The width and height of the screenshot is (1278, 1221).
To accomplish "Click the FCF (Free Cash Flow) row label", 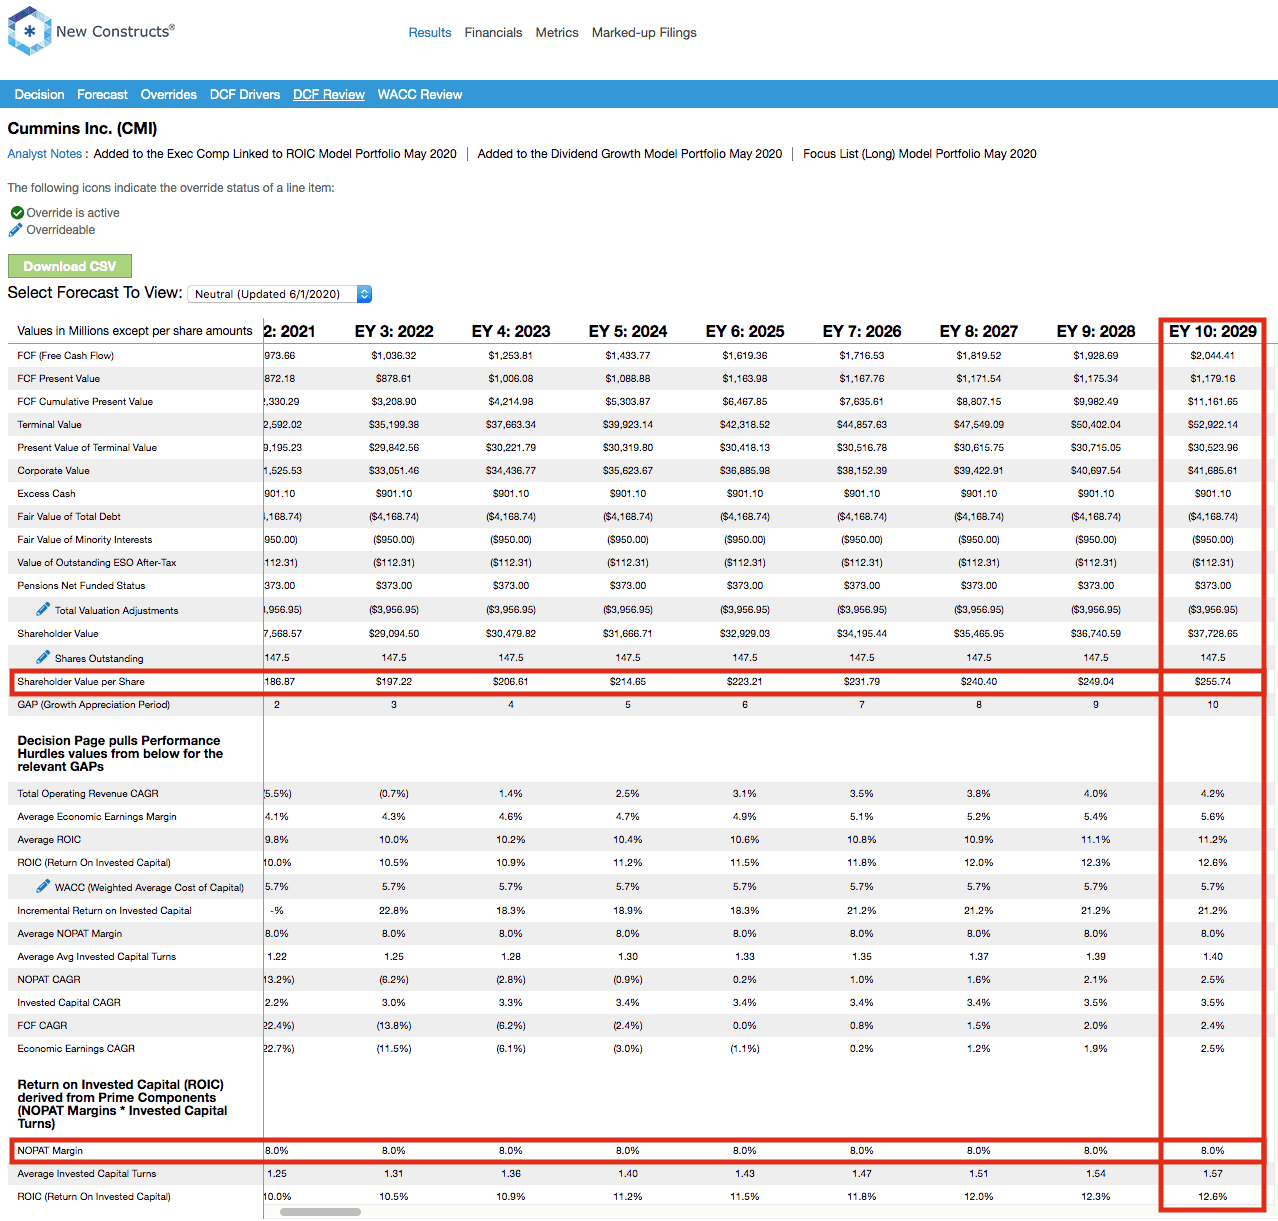I will pyautogui.click(x=66, y=356).
